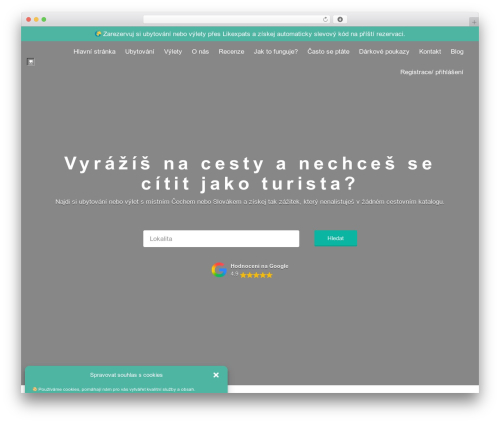Click the Používáme cookies message text

pos(116,389)
